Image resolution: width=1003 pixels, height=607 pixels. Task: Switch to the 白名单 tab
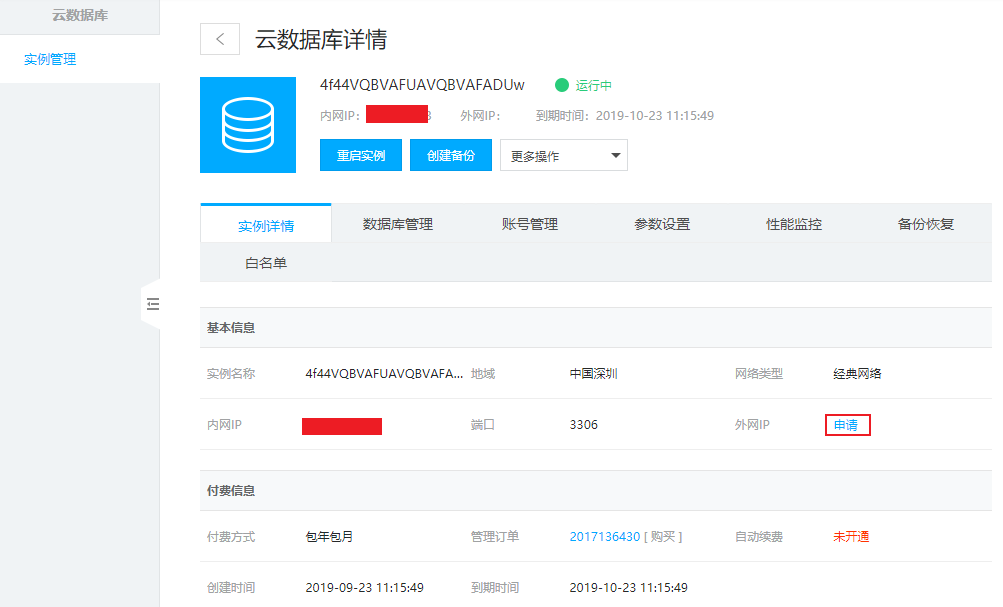pos(266,264)
